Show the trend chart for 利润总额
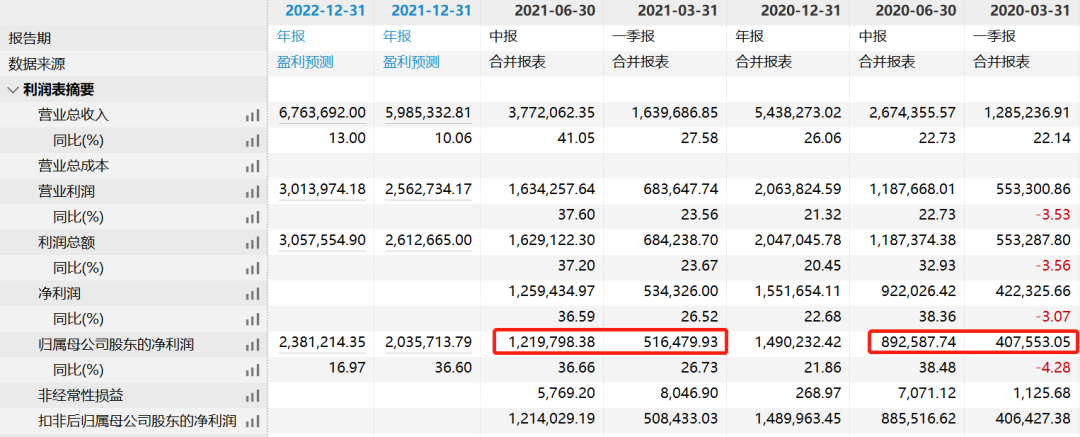1080x437 pixels. point(252,243)
